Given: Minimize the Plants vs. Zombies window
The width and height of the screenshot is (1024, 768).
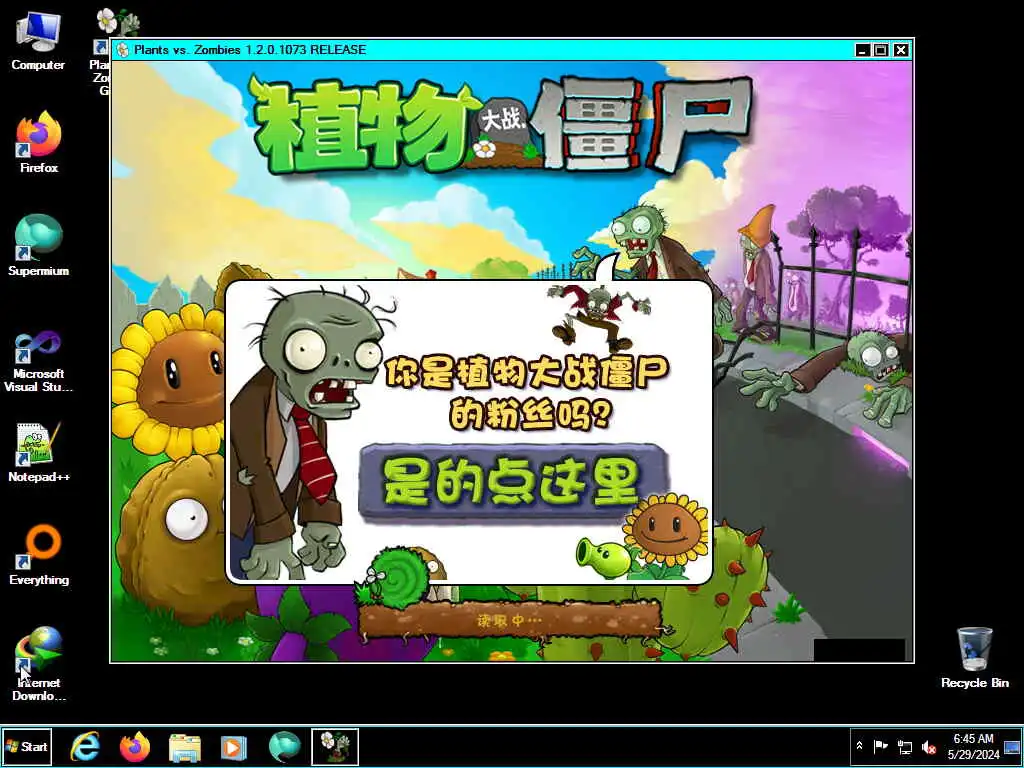Looking at the screenshot, I should point(863,50).
